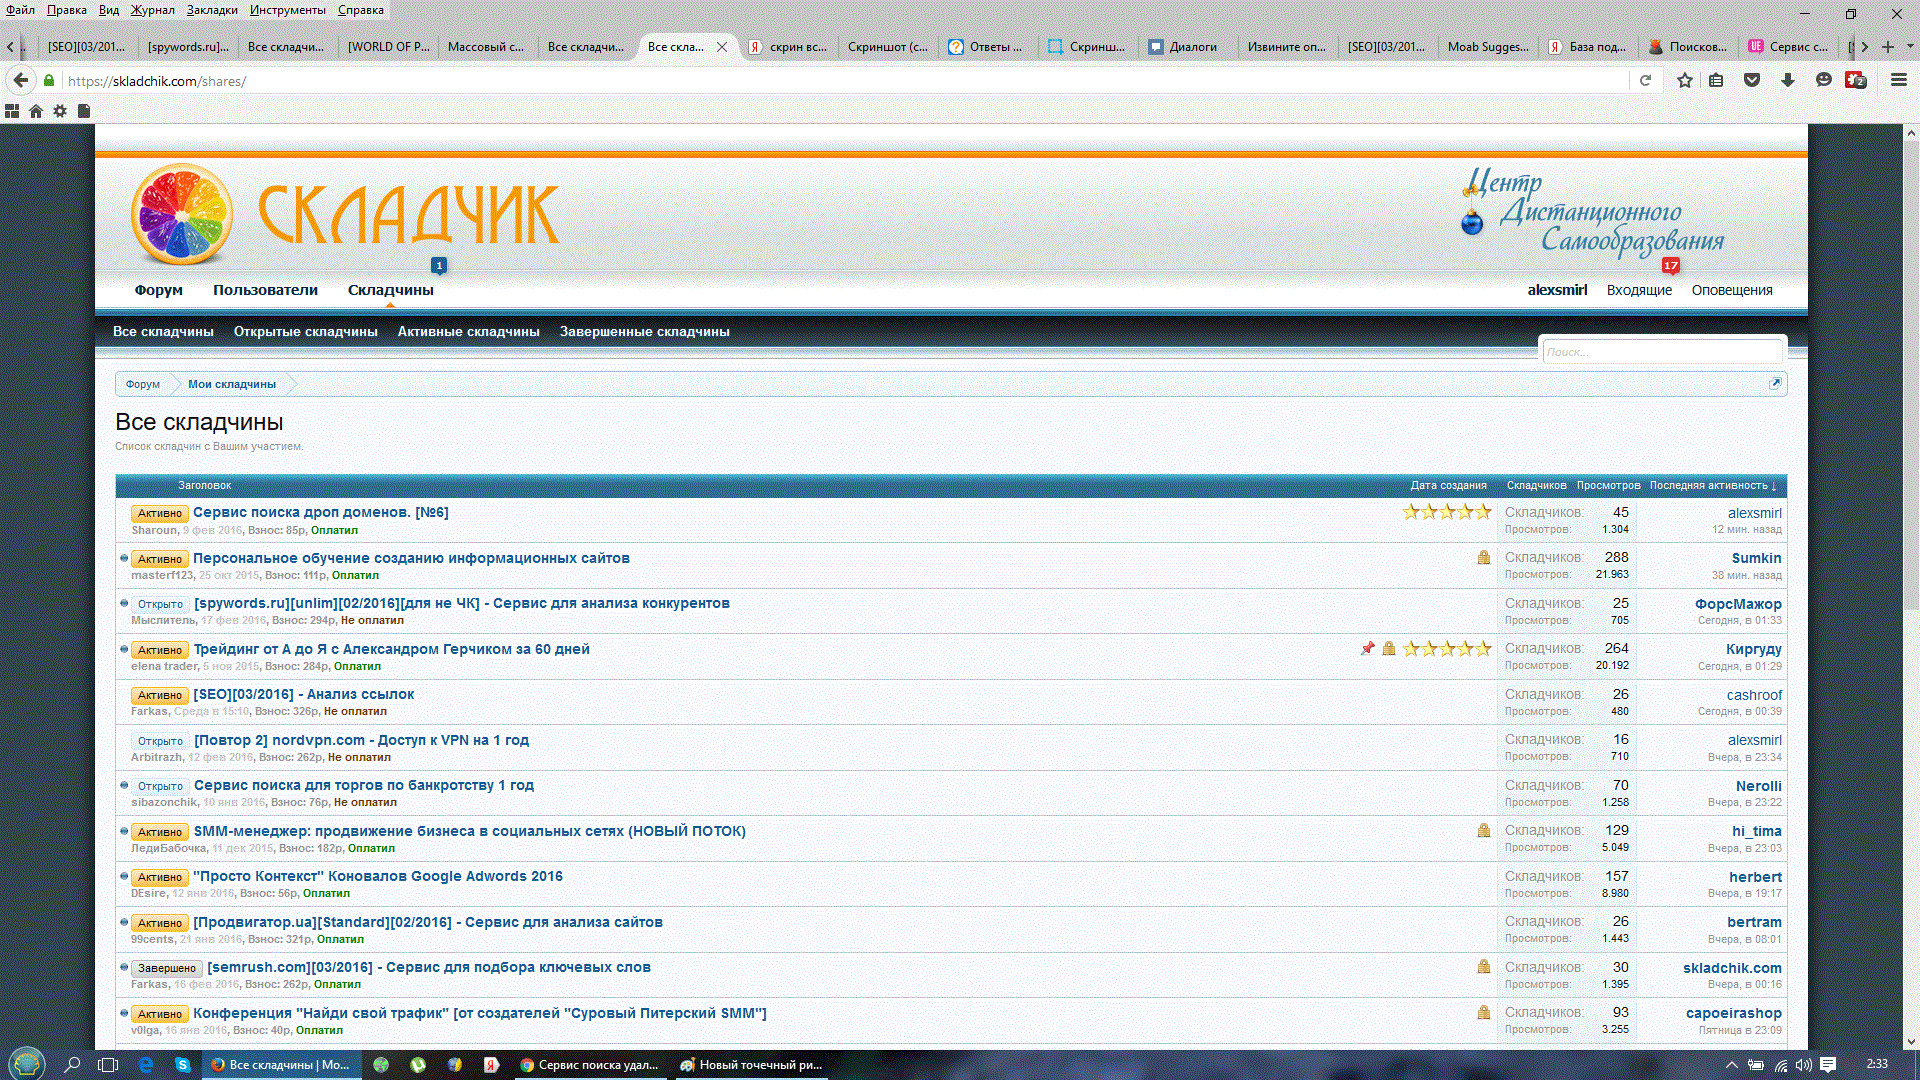Click the bookmark star icon
Image resolution: width=1920 pixels, height=1080 pixels.
[x=1685, y=81]
